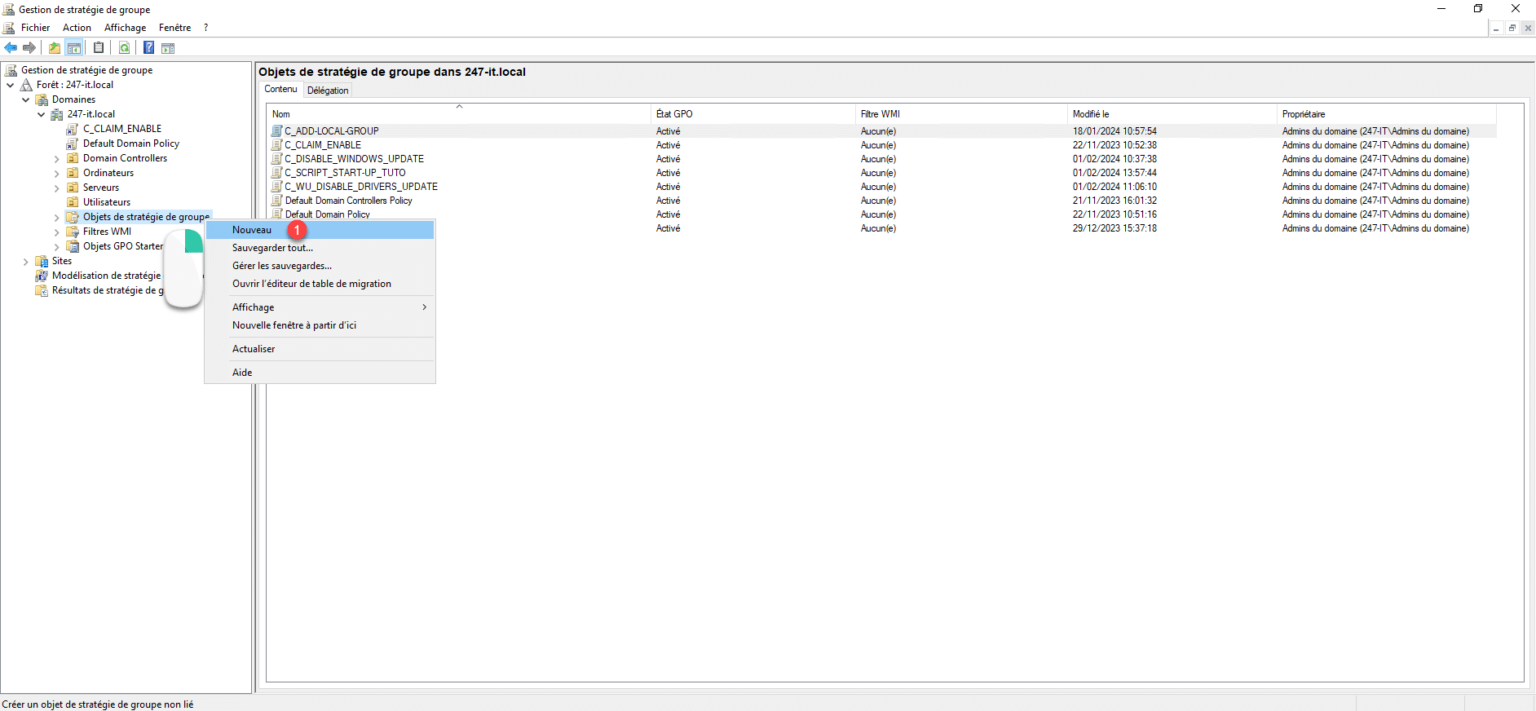Open the Affichage menu in the menu bar

point(124,27)
